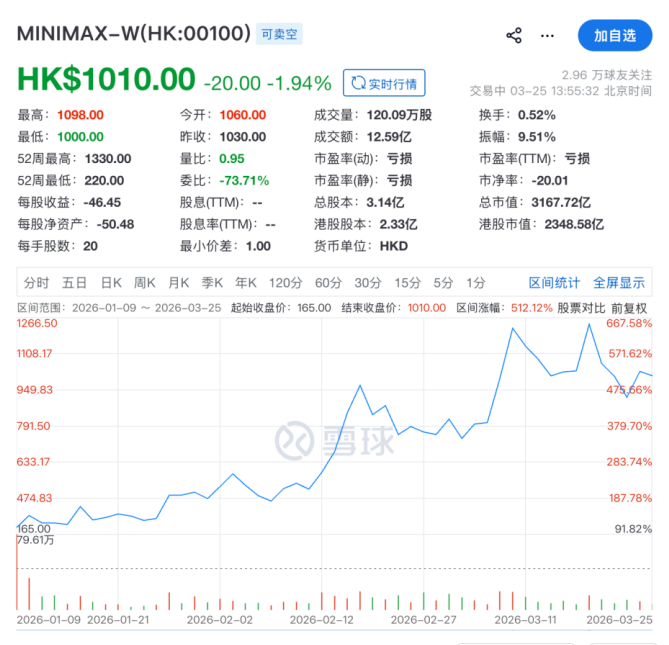This screenshot has width=669, height=645.
Task: Click the 港股市值 value 2348.58亿
Action: 574,224
